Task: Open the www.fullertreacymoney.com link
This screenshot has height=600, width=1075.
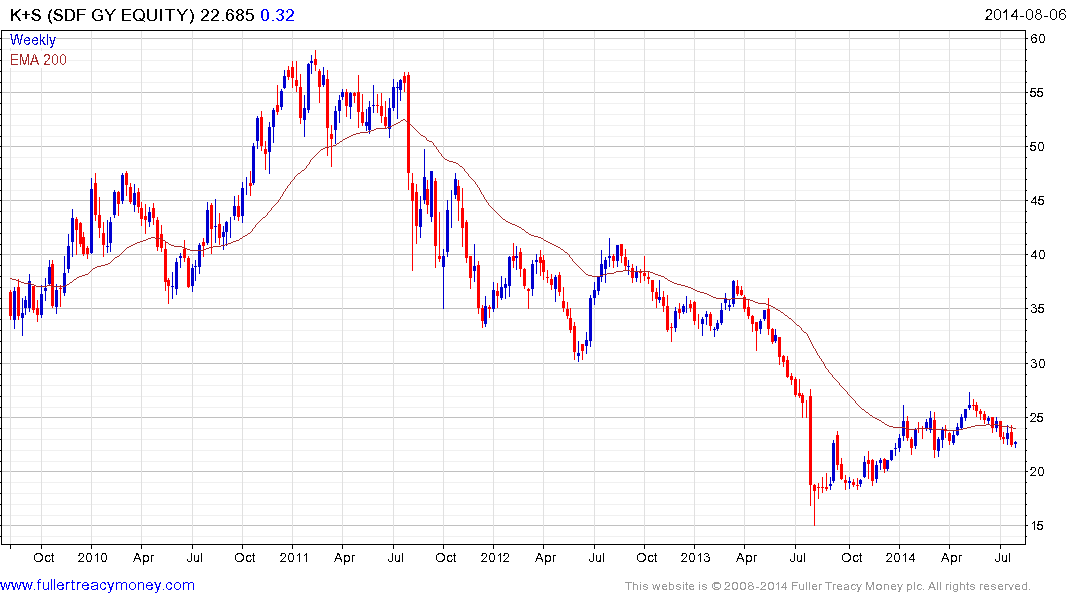Action: (x=97, y=586)
